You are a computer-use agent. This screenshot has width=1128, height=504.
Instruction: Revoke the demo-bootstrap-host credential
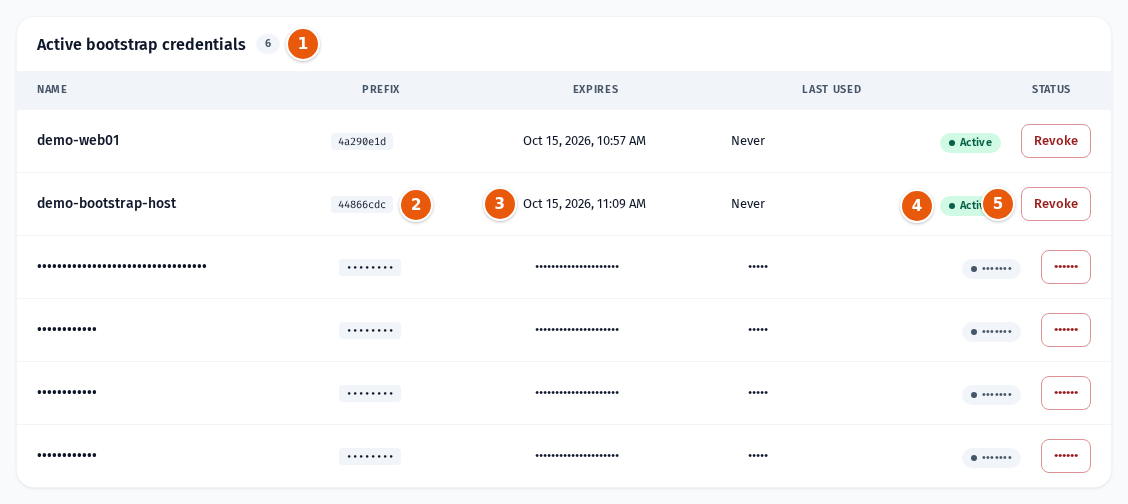tap(1055, 204)
